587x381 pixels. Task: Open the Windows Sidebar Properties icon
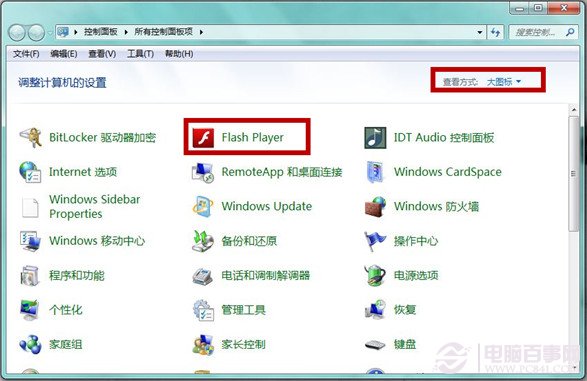[30, 207]
